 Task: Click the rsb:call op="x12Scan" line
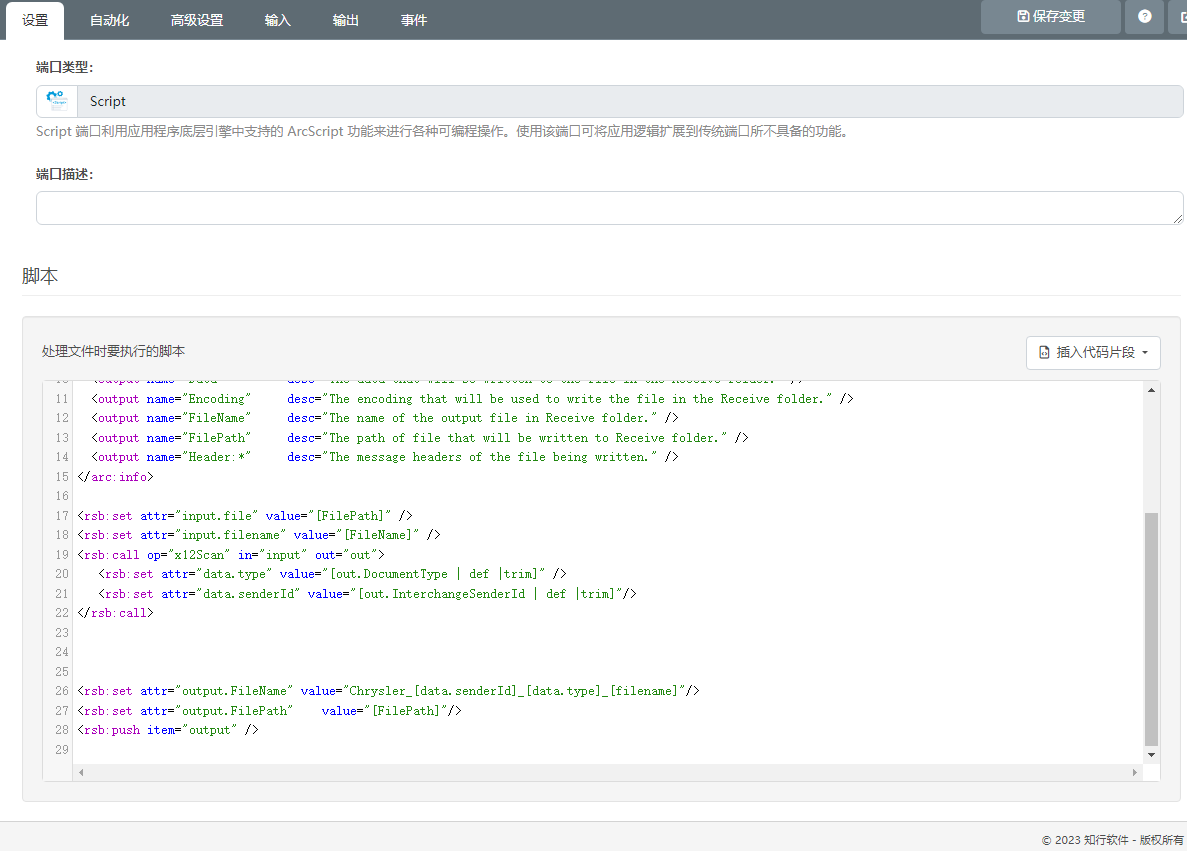point(231,555)
